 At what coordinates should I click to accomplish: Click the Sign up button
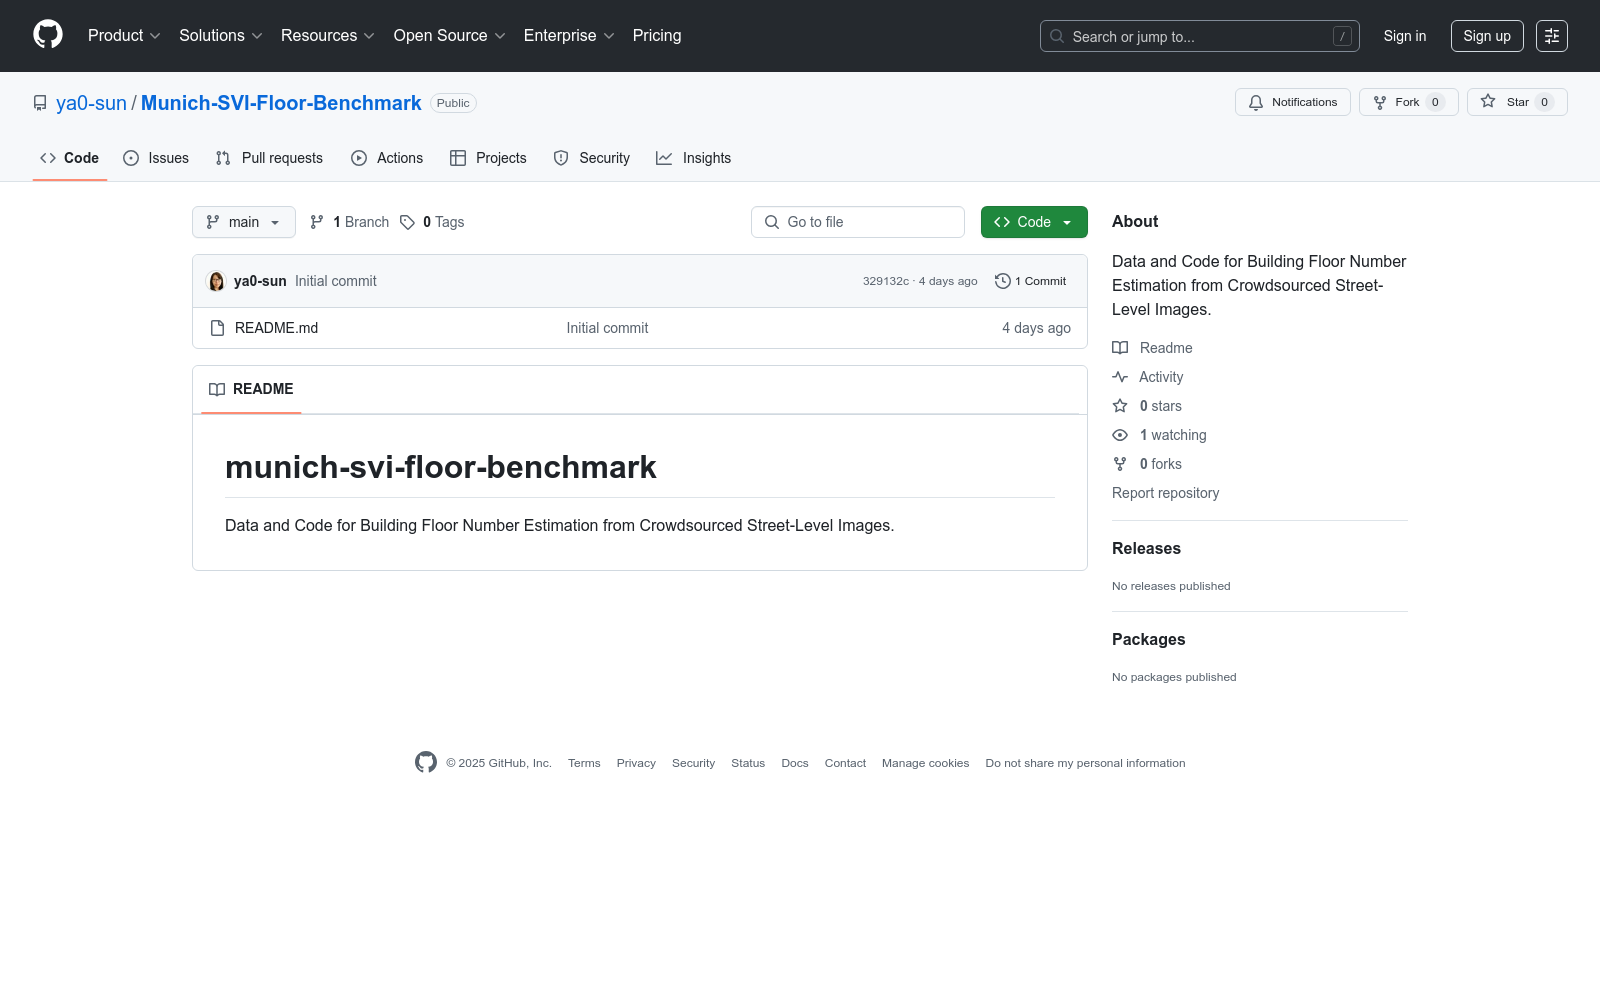tap(1487, 36)
